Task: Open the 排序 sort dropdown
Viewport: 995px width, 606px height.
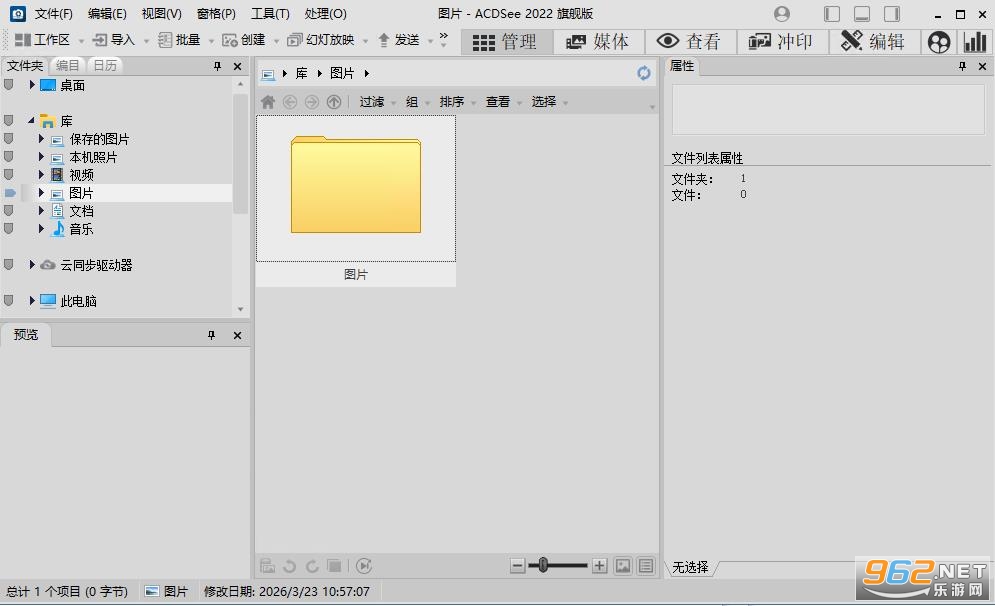Action: coord(457,102)
